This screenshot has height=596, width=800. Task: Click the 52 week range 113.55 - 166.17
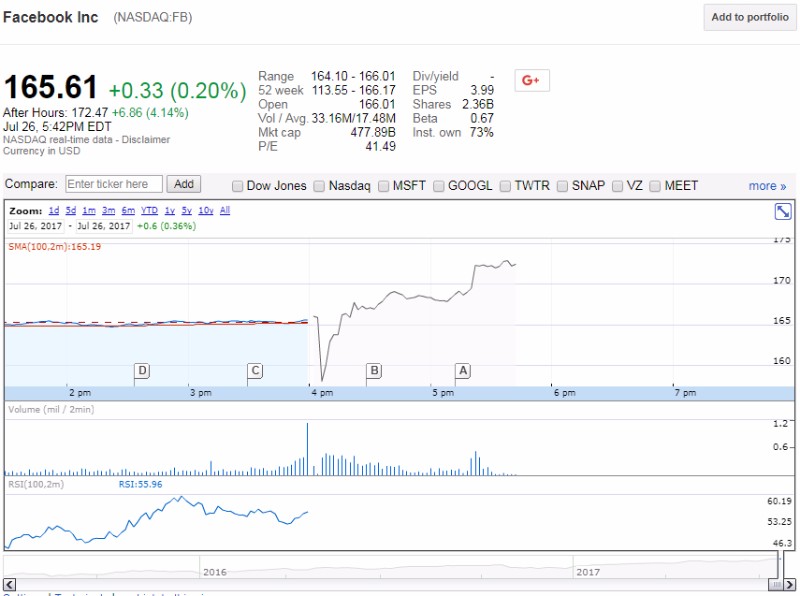click(x=354, y=90)
